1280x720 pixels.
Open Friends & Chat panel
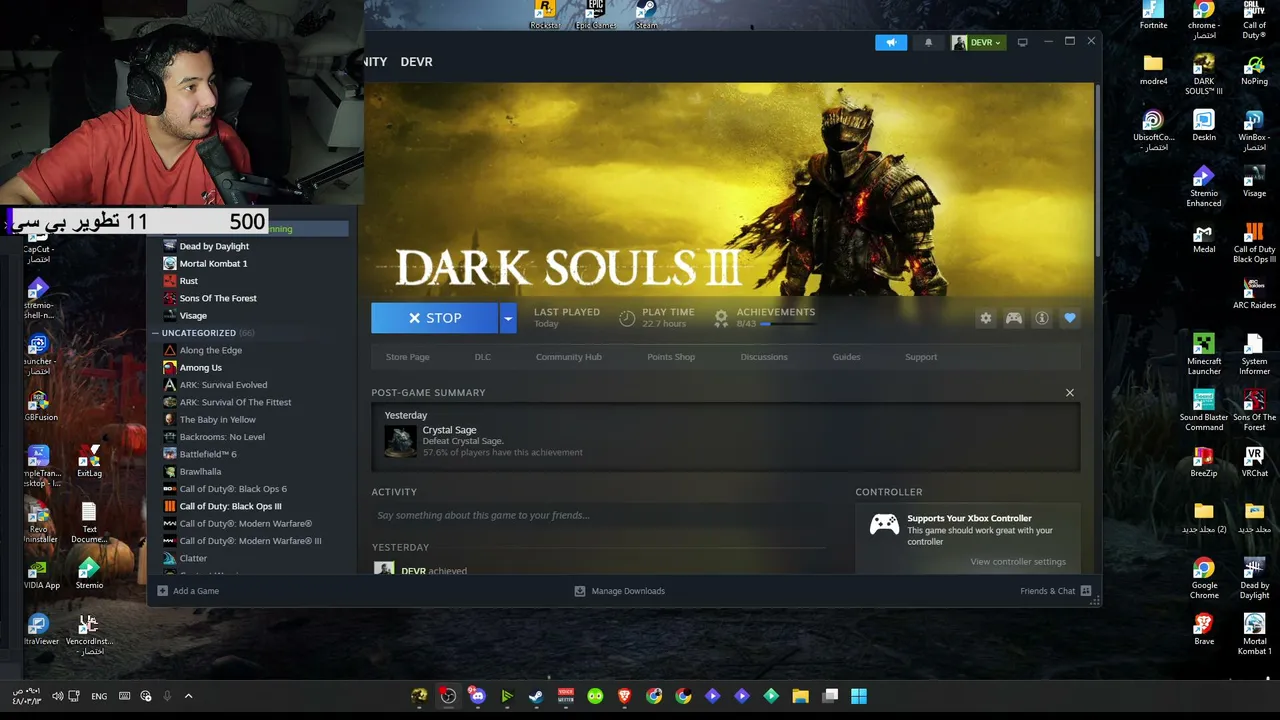point(1056,591)
